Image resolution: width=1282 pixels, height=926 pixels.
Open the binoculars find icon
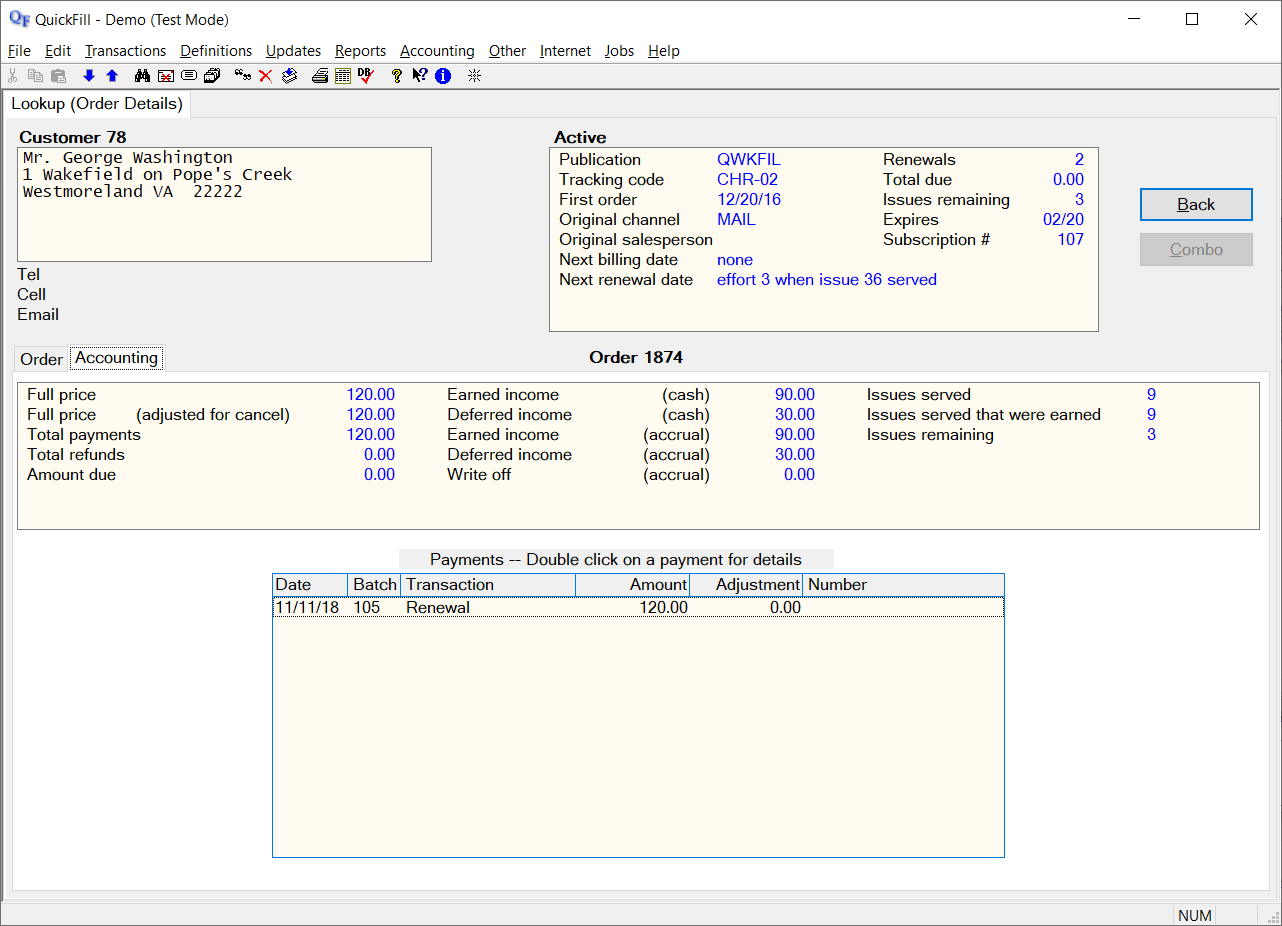[x=142, y=76]
